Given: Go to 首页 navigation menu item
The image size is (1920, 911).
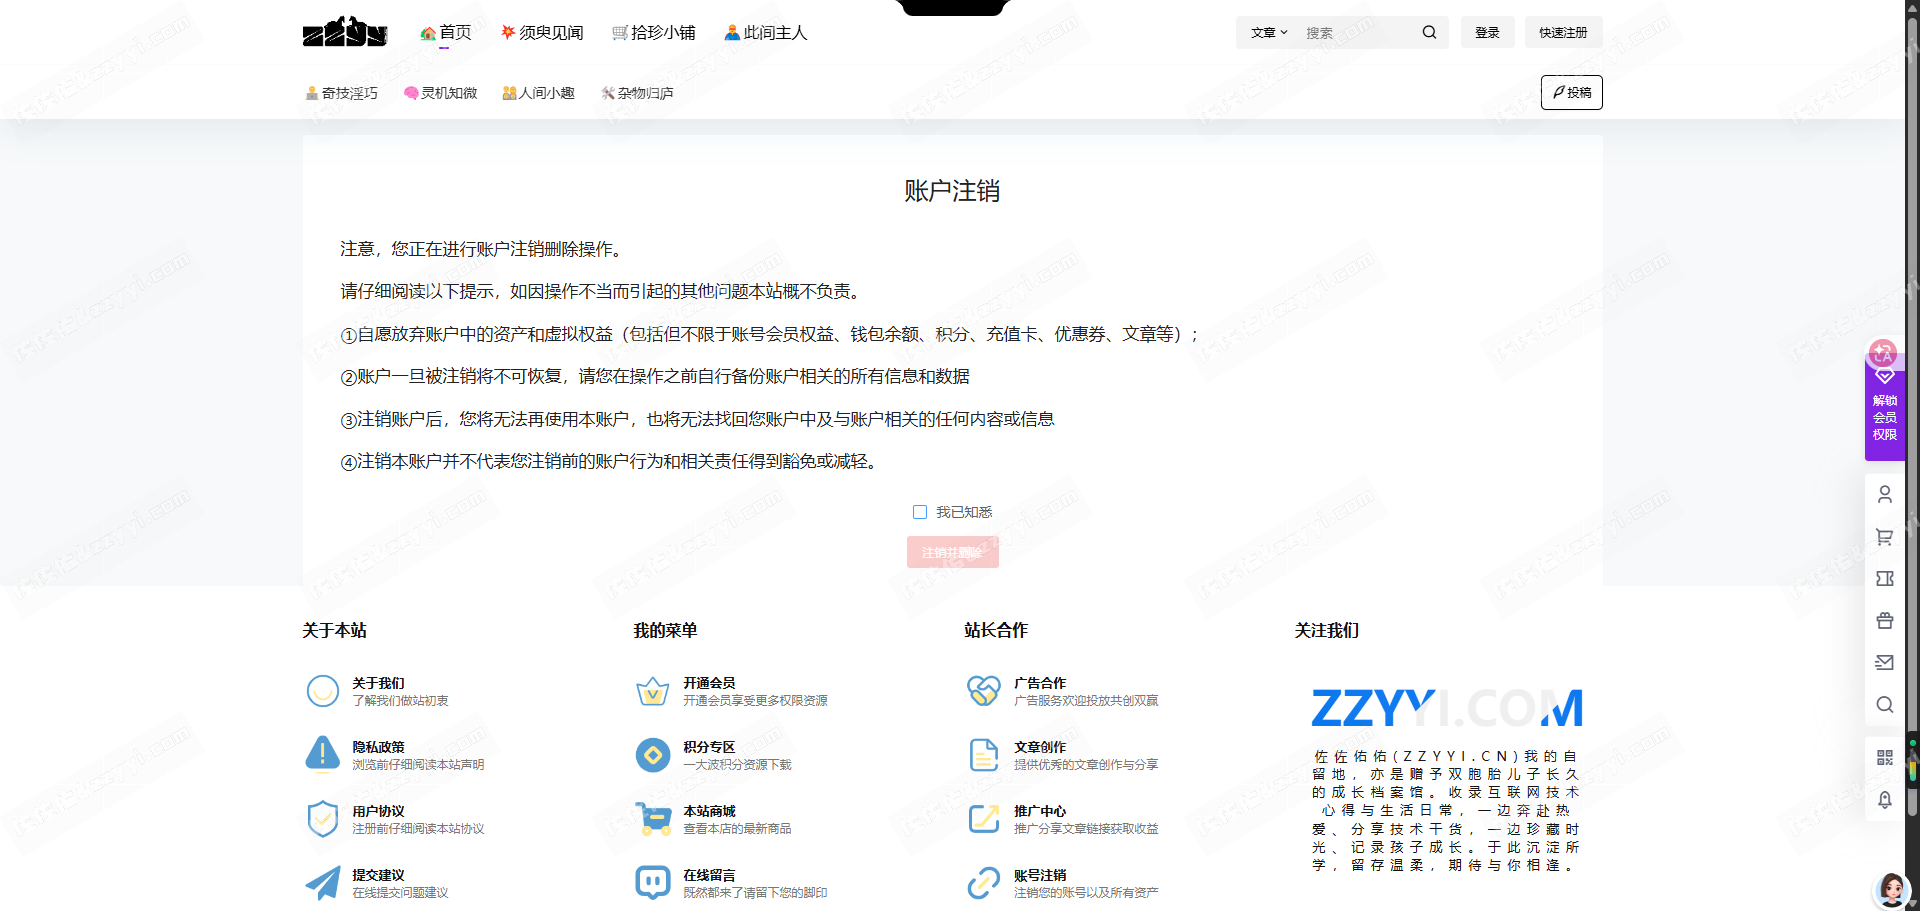Looking at the screenshot, I should [x=445, y=33].
